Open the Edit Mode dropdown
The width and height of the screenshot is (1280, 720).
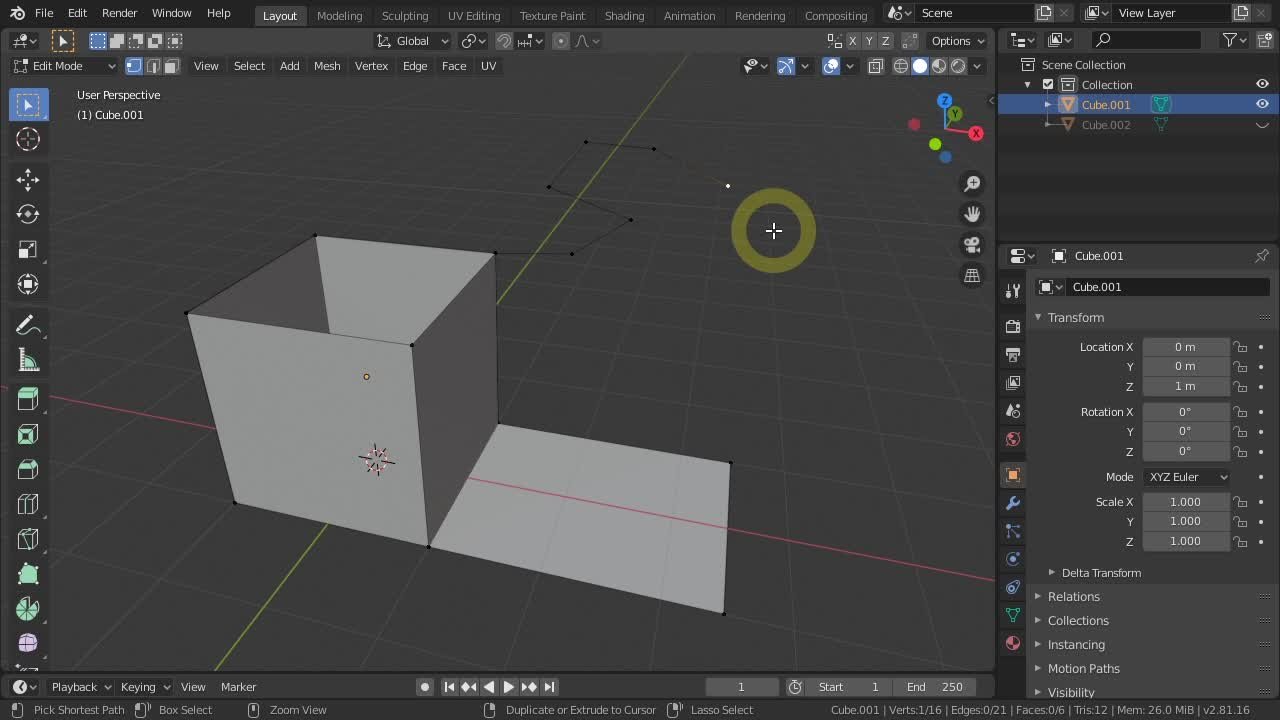coord(64,66)
